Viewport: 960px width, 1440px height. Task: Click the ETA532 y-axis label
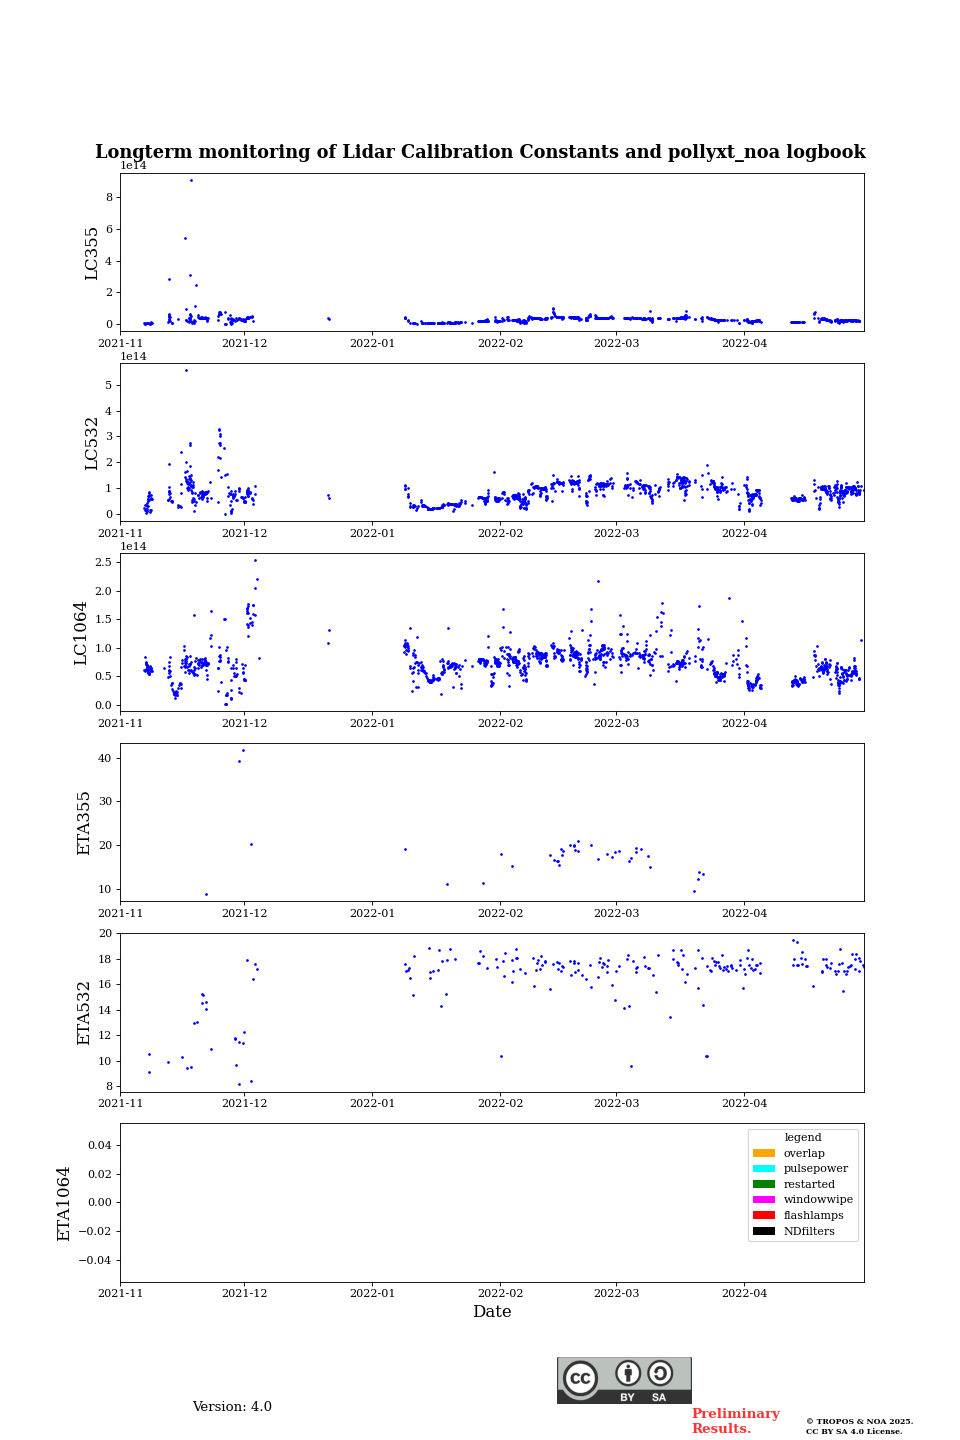click(84, 1013)
